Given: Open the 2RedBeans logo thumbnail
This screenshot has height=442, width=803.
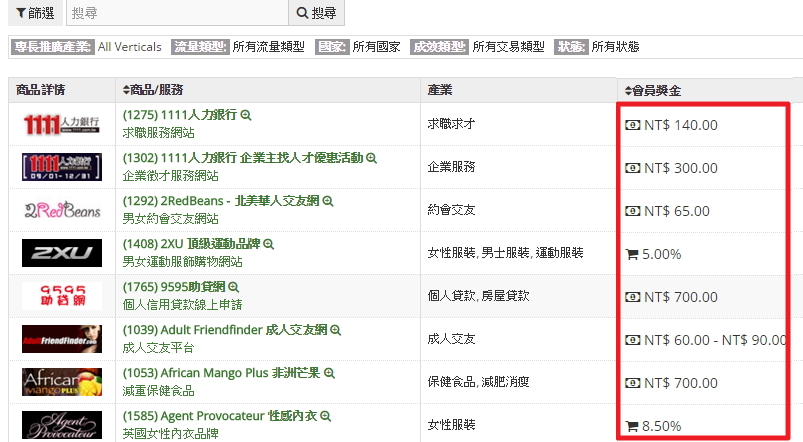Looking at the screenshot, I should coord(61,210).
